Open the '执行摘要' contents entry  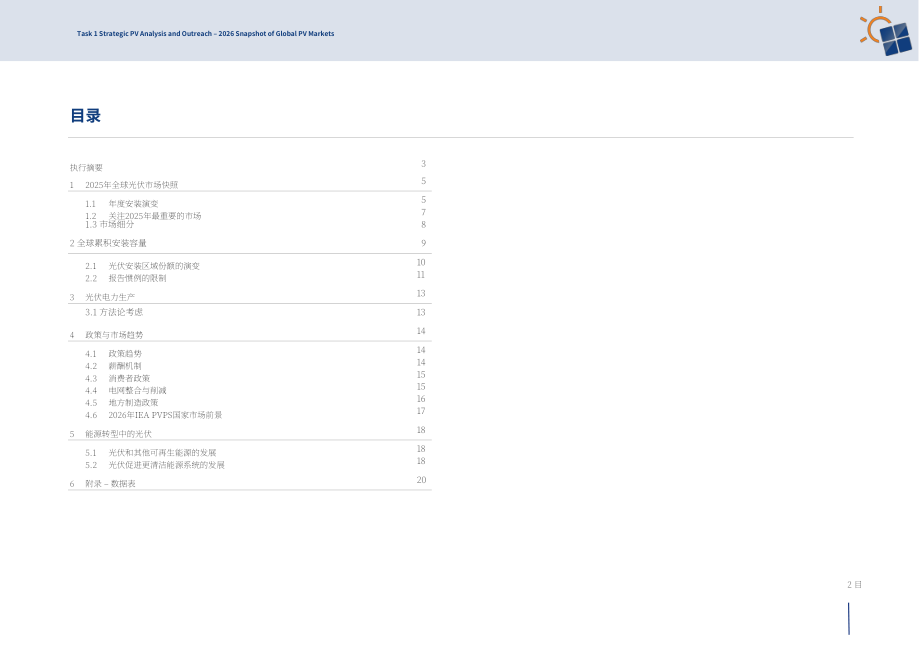pyautogui.click(x=86, y=168)
